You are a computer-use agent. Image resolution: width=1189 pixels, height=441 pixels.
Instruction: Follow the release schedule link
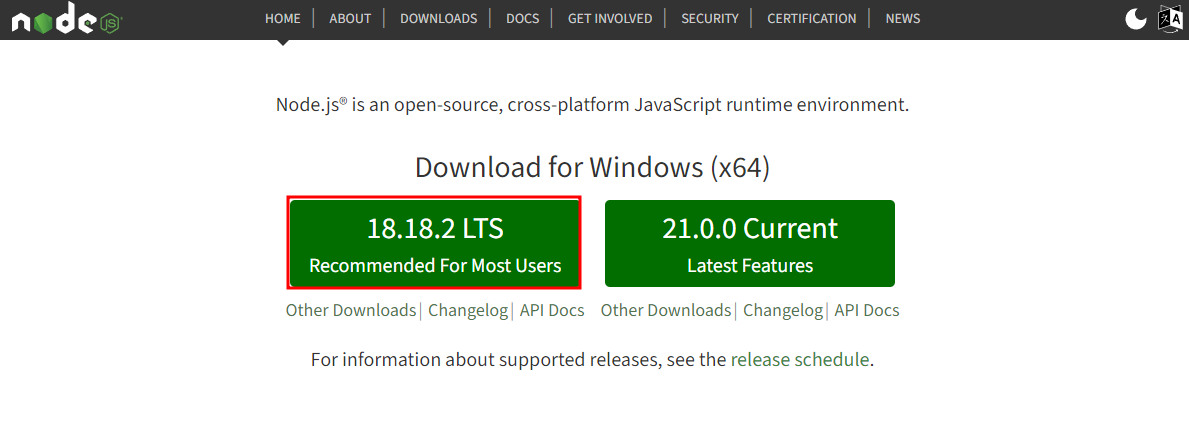[800, 360]
